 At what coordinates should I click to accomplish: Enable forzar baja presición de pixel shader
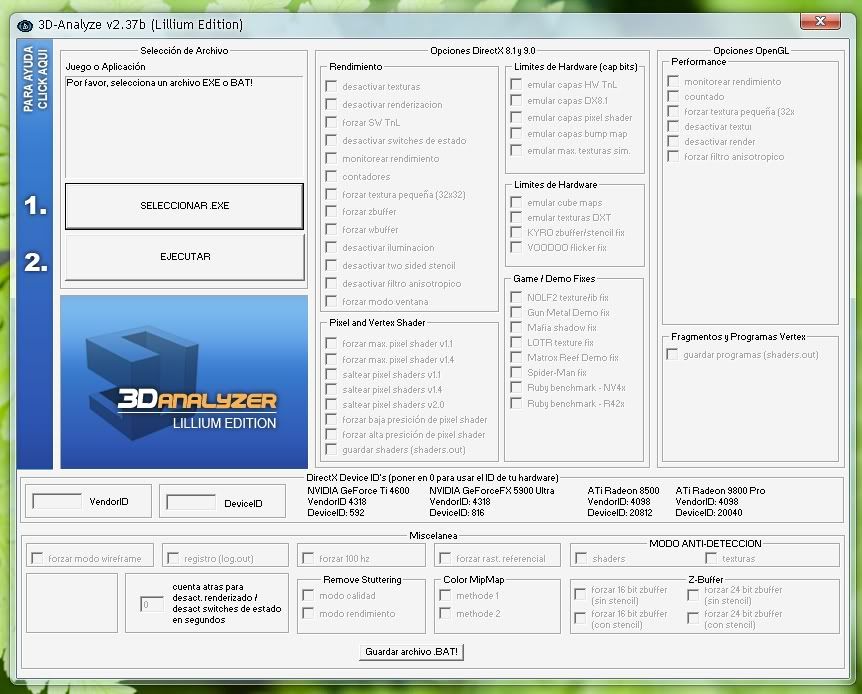pos(331,419)
